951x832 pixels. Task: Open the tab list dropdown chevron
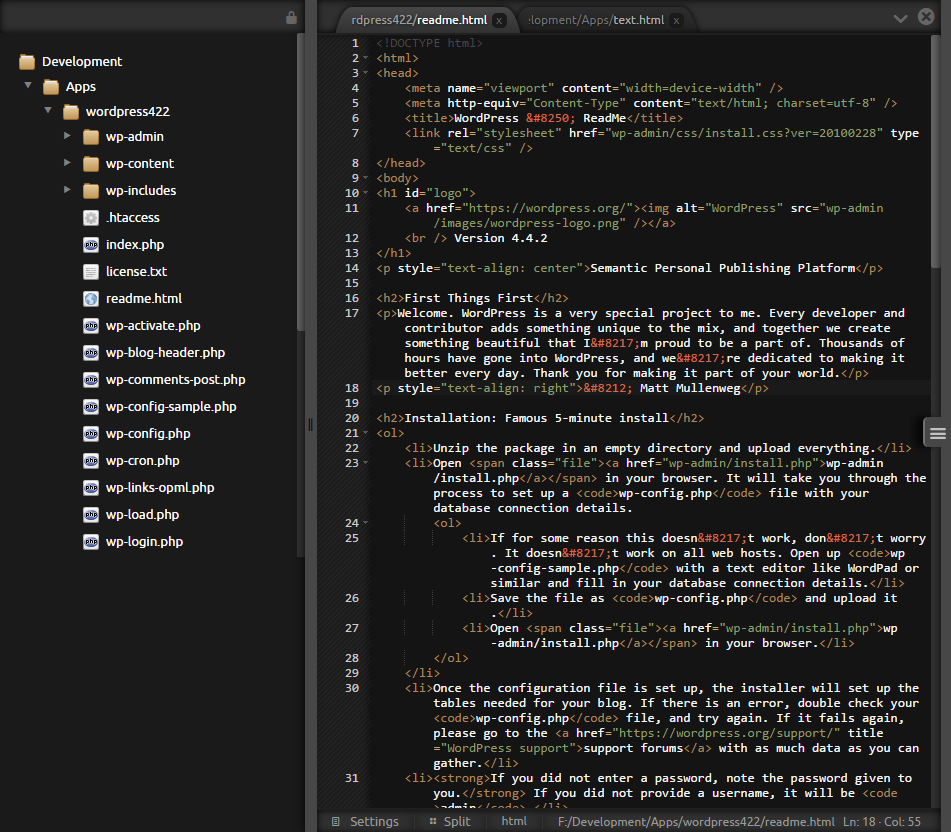click(900, 18)
